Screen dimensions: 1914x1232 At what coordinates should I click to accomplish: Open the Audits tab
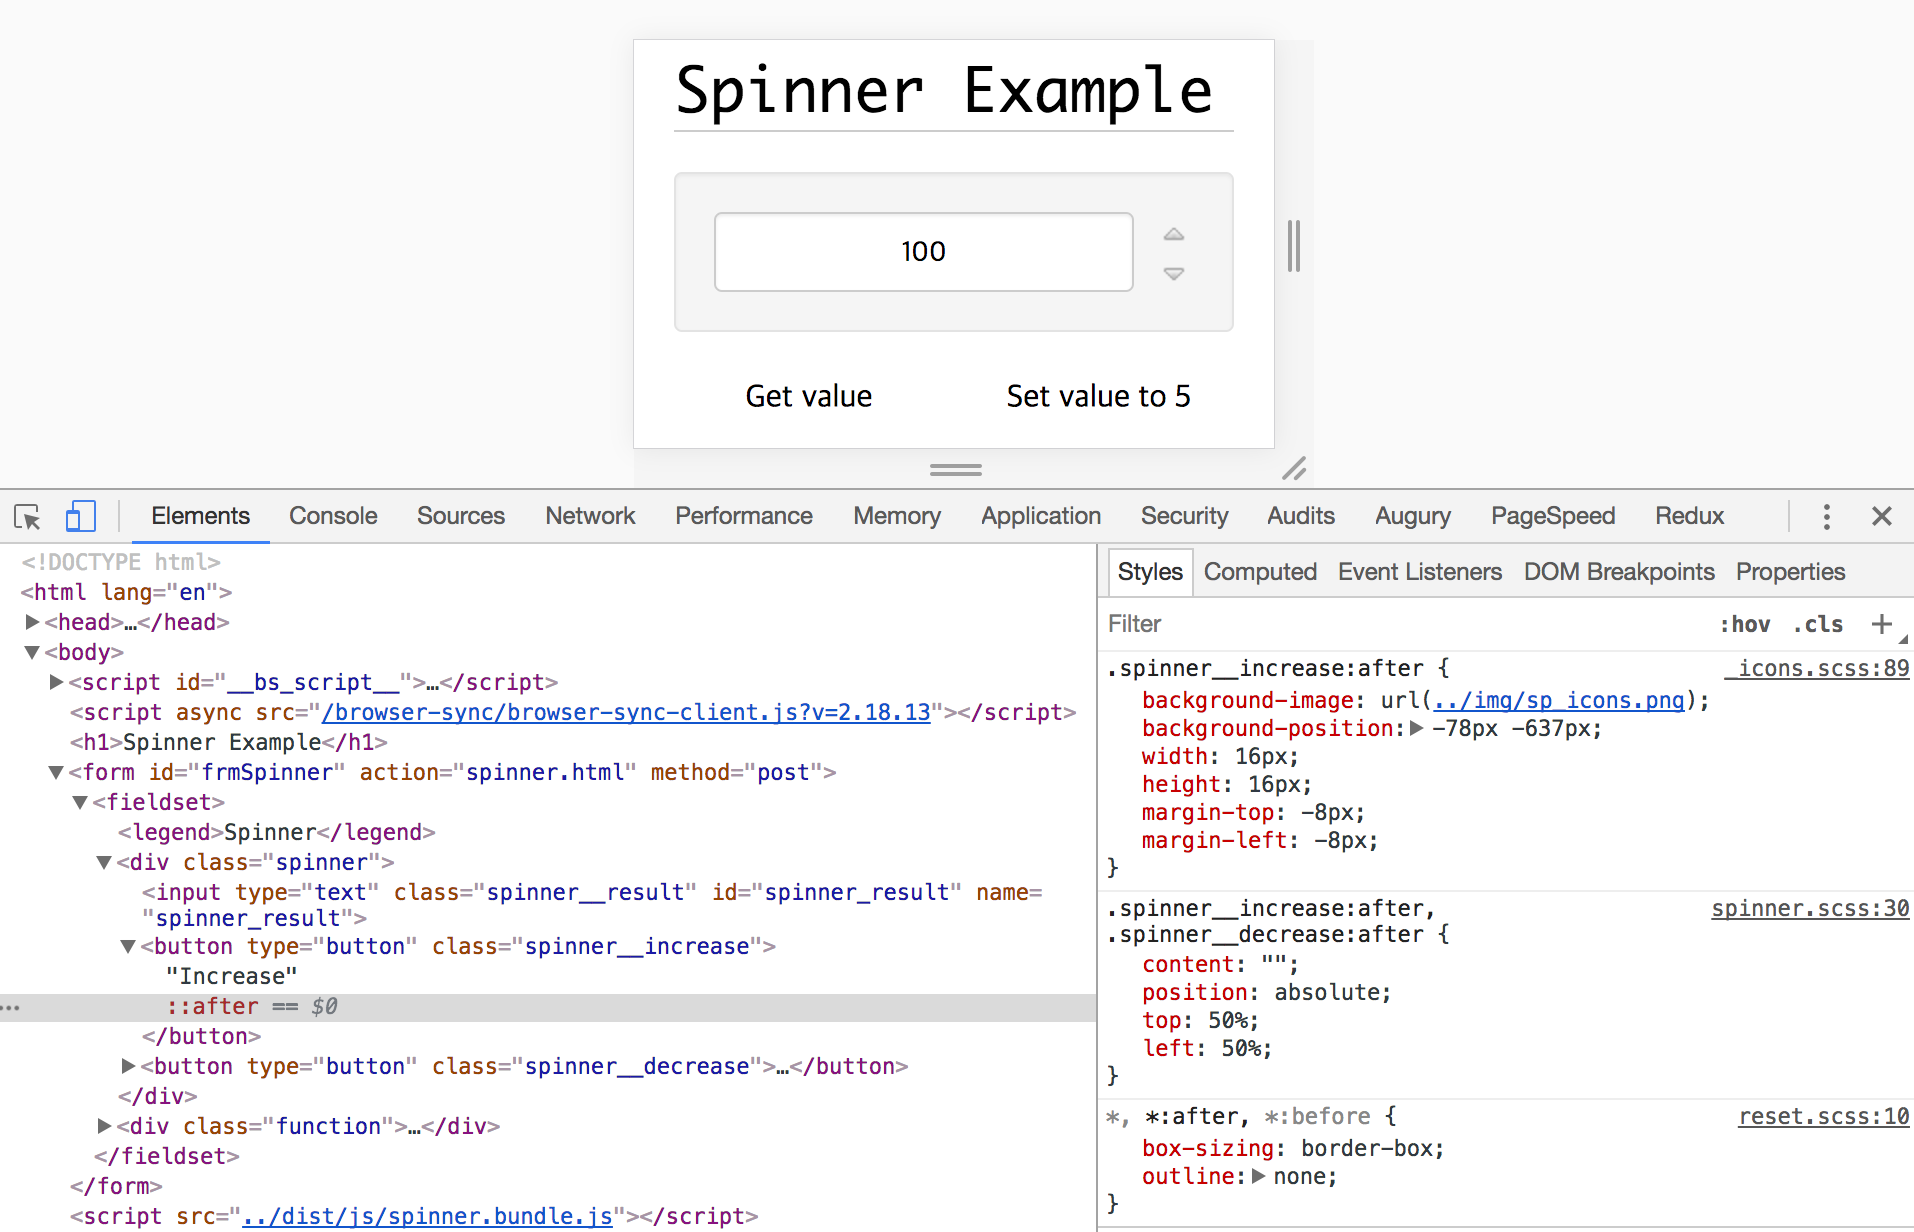pos(1301,516)
